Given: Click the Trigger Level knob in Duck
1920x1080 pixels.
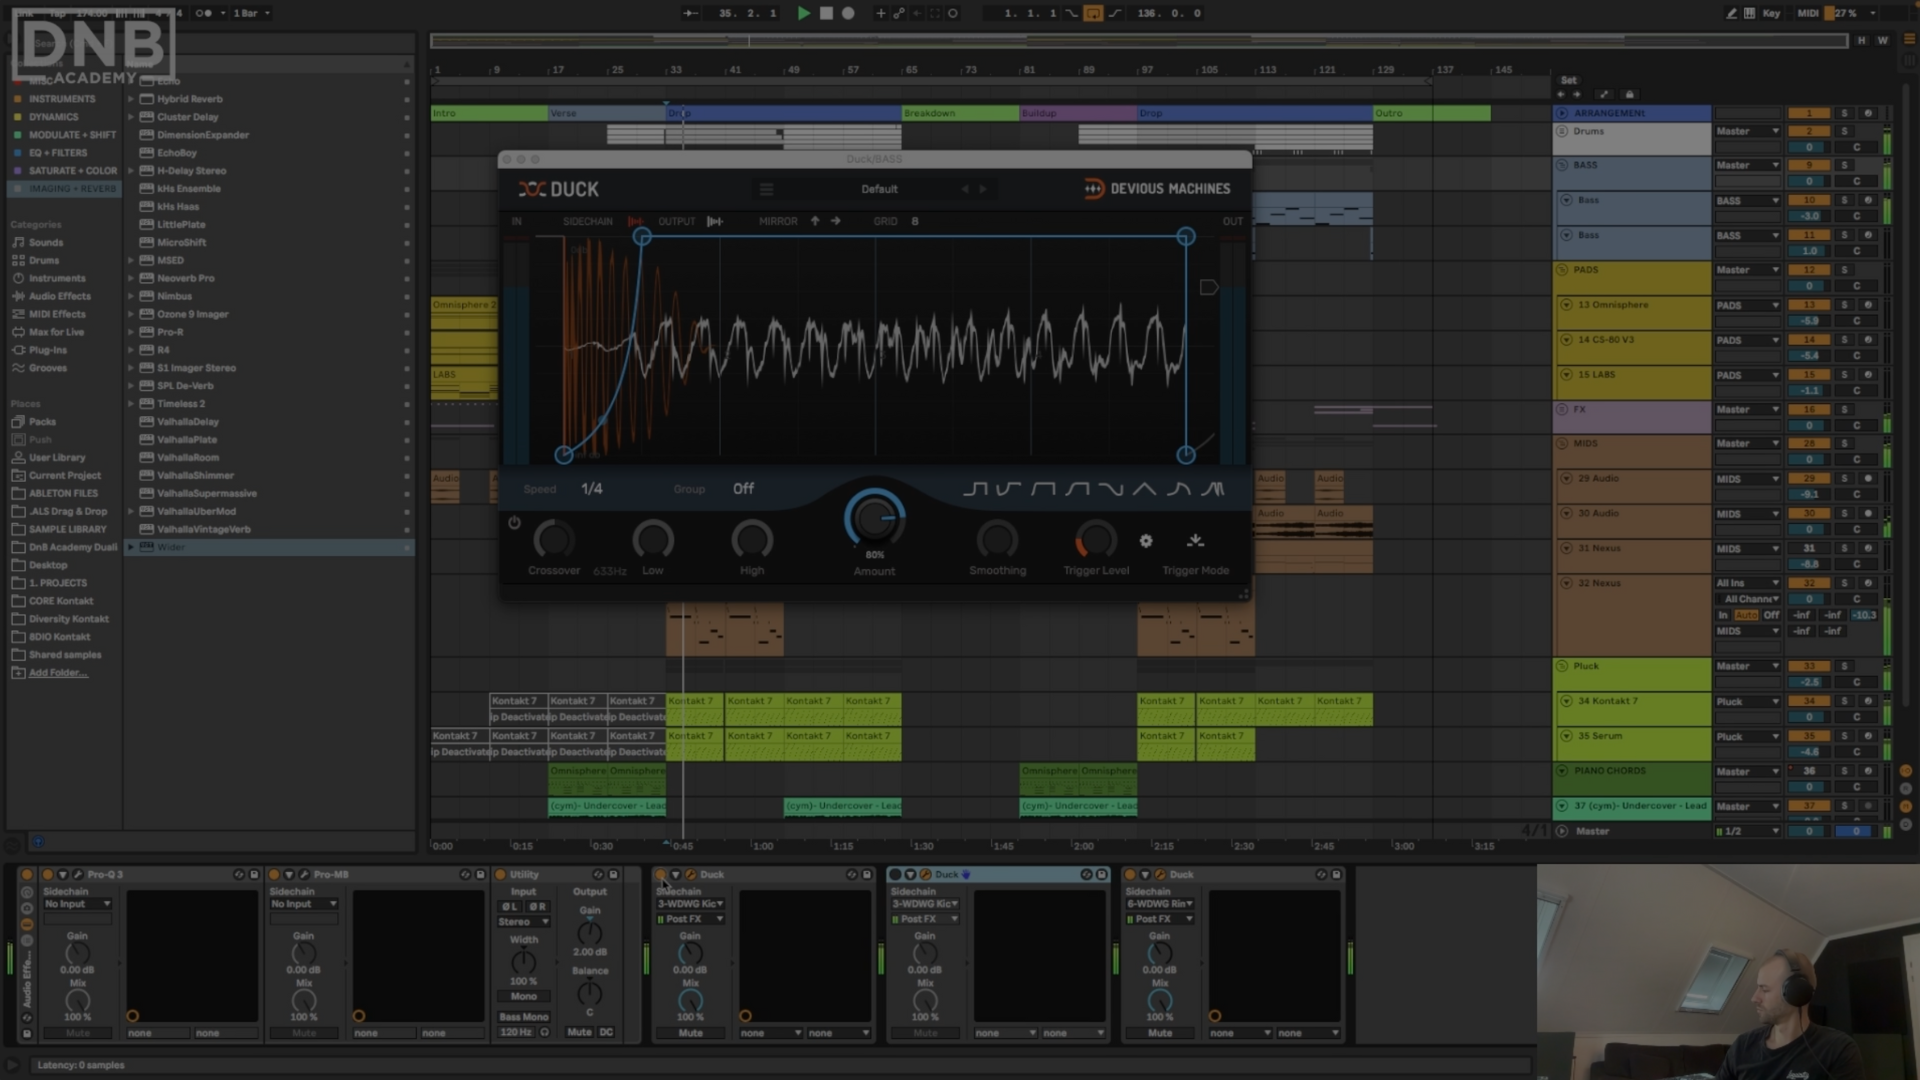Looking at the screenshot, I should point(1096,540).
